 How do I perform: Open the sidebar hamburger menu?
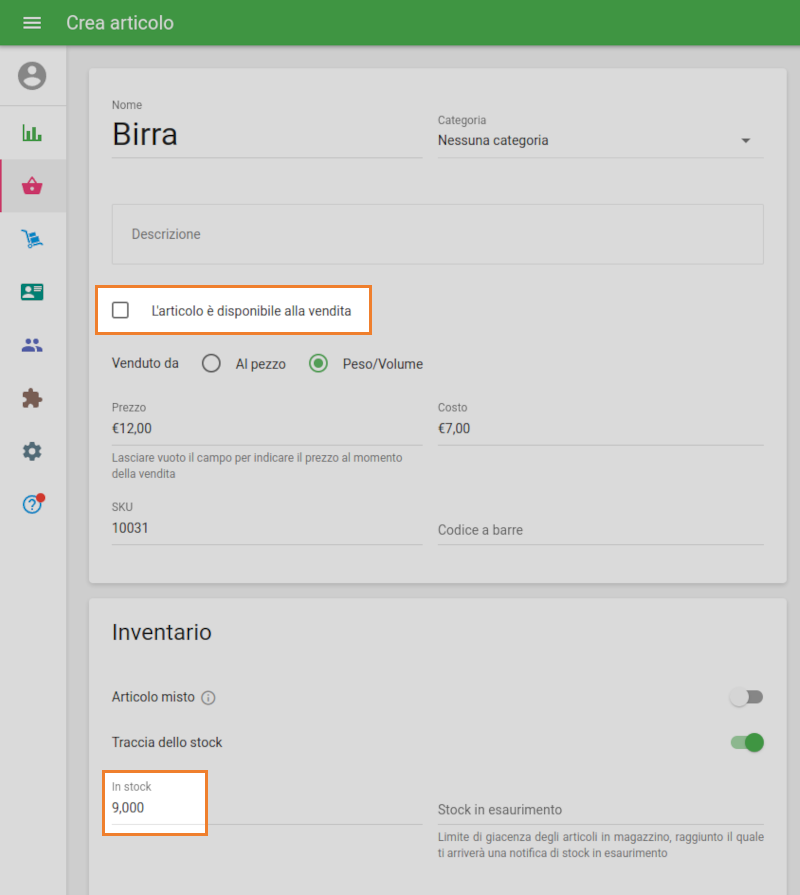[32, 22]
